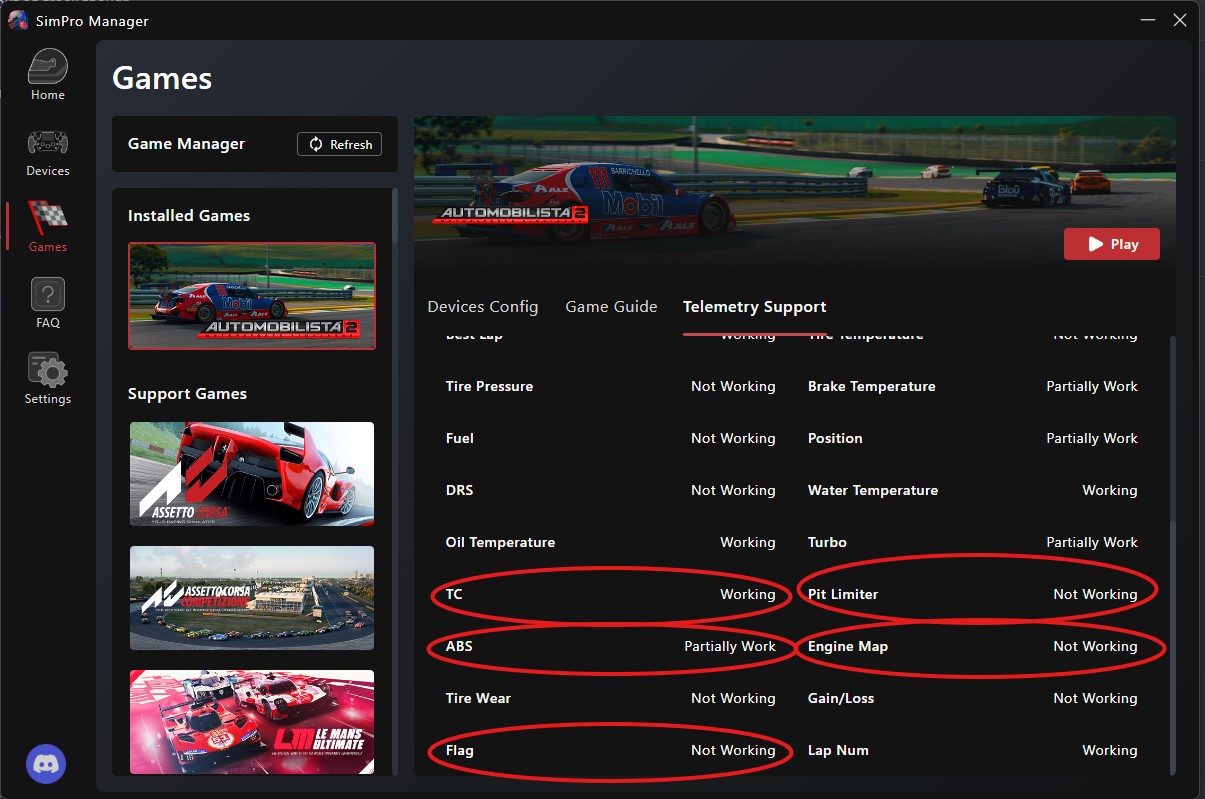Screen dimensions: 1205x799
Task: Click the Pit Limiter label
Action: [x=843, y=594]
